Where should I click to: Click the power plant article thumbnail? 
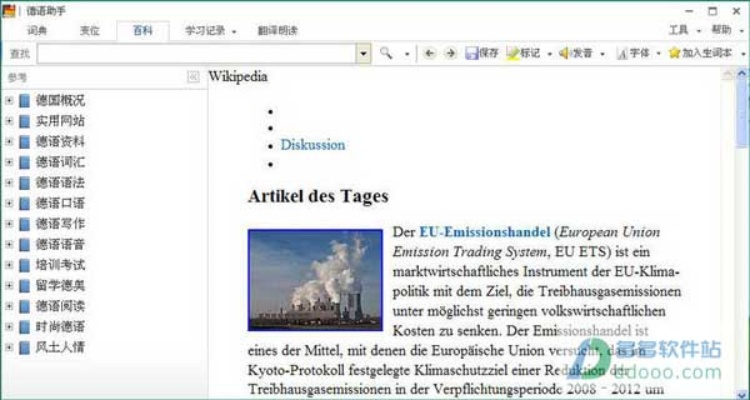tap(315, 280)
